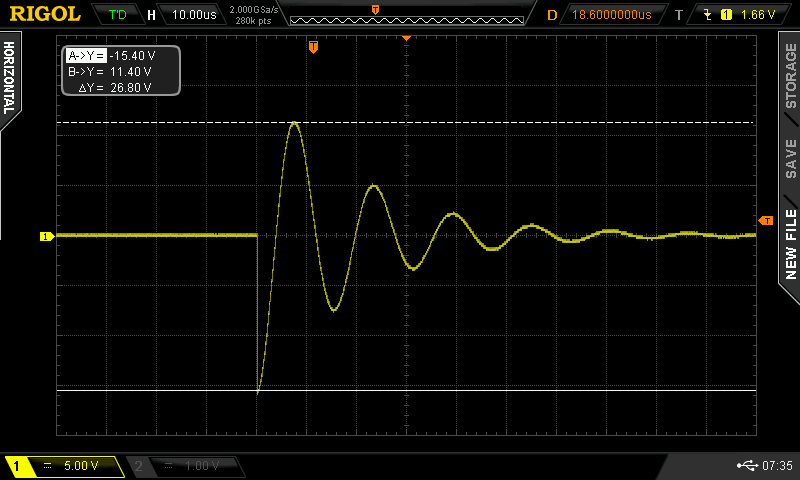Click the orange D delay label
The width and height of the screenshot is (800, 480).
552,15
